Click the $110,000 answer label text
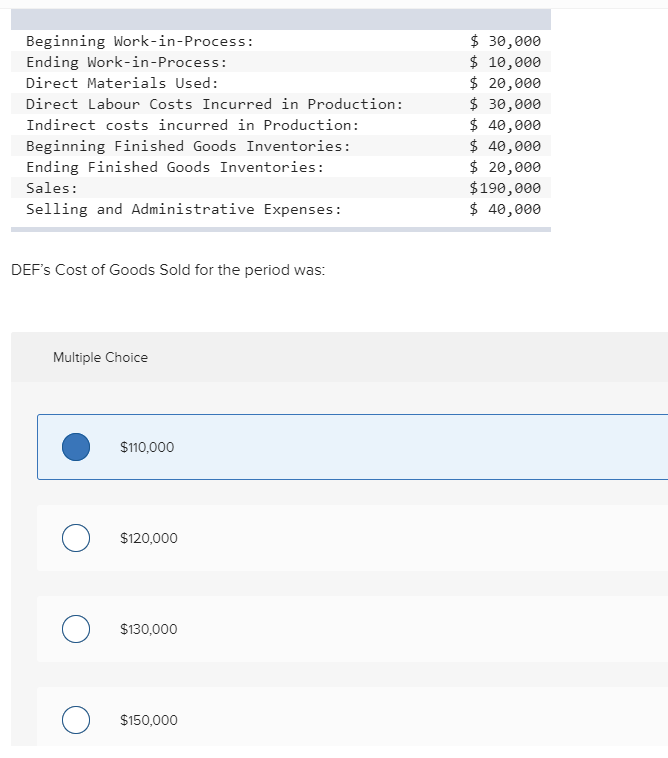The height and width of the screenshot is (758, 668). 147,447
